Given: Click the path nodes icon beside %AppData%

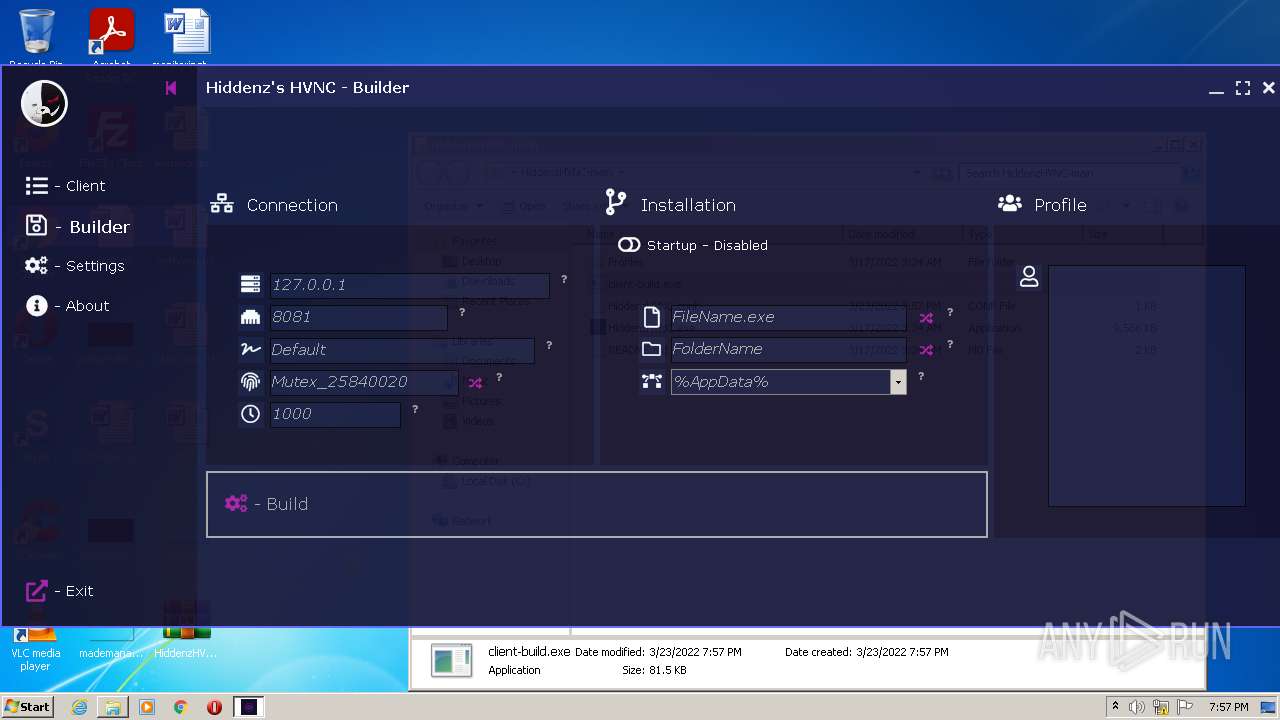Looking at the screenshot, I should [652, 381].
